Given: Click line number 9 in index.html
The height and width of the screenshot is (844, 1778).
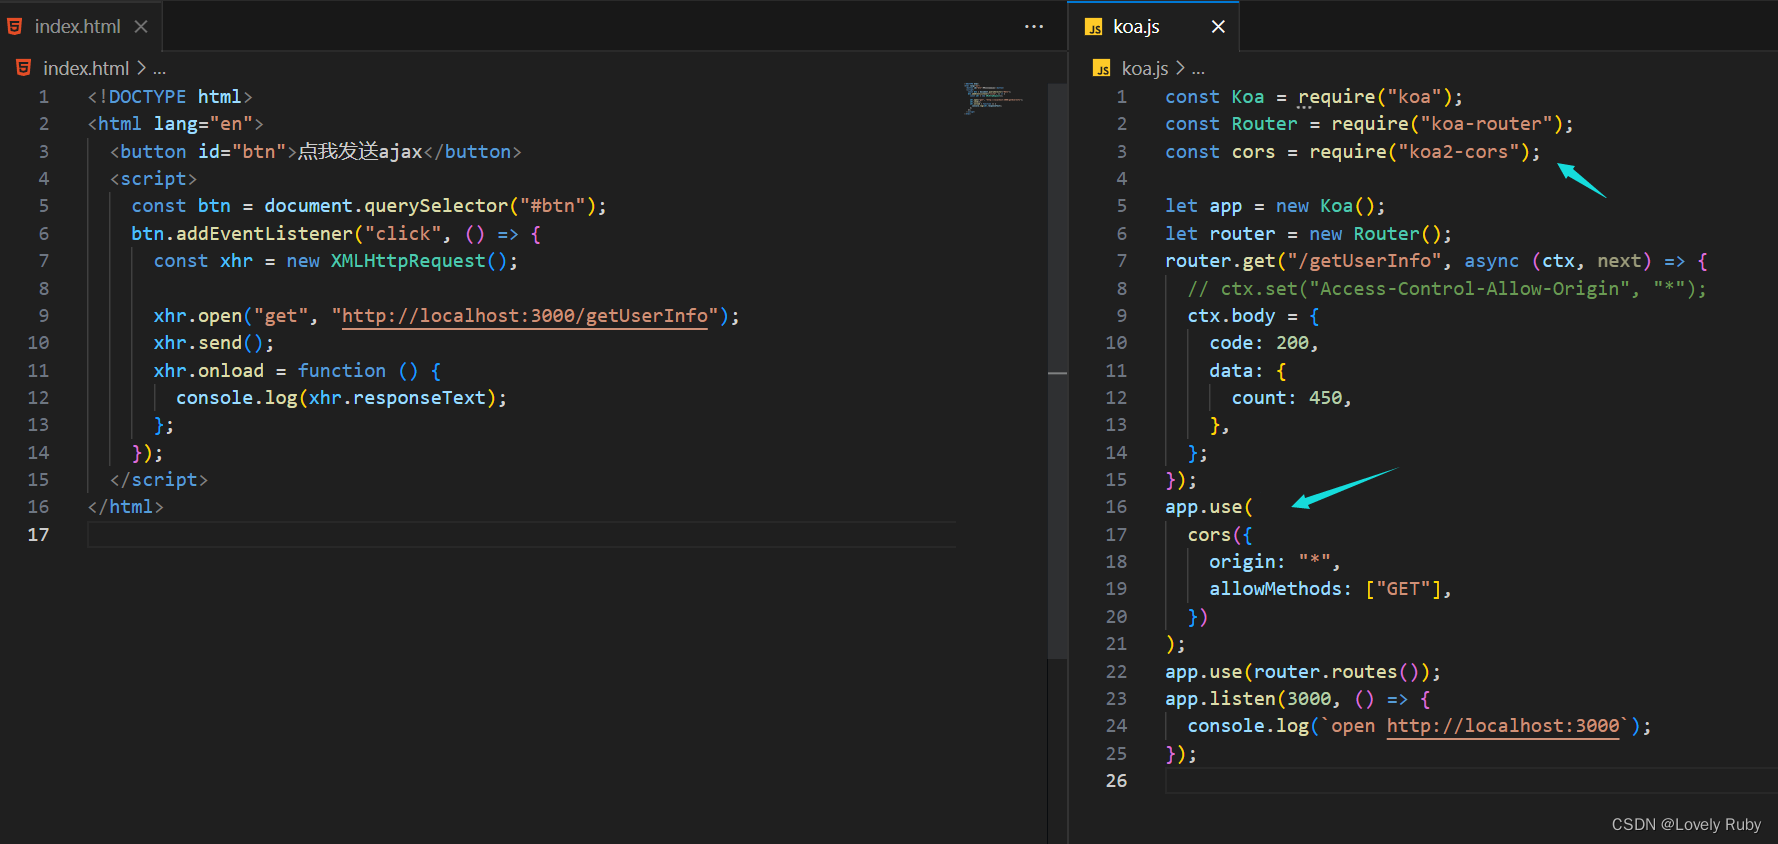Looking at the screenshot, I should [x=44, y=316].
